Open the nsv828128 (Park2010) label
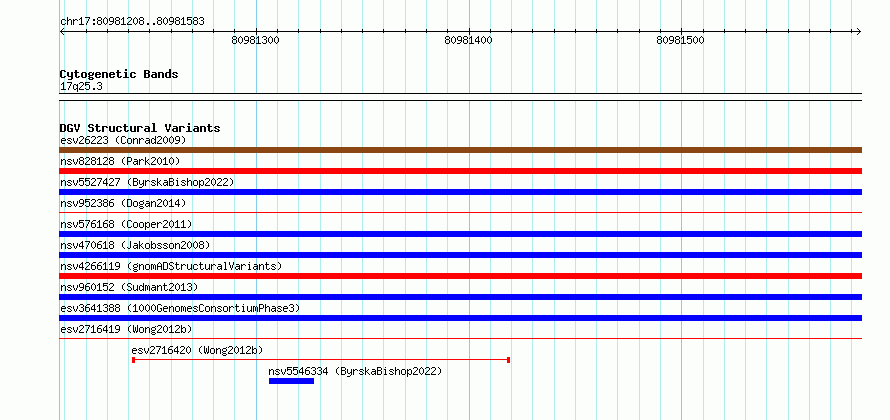The width and height of the screenshot is (890, 420). click(x=120, y=161)
